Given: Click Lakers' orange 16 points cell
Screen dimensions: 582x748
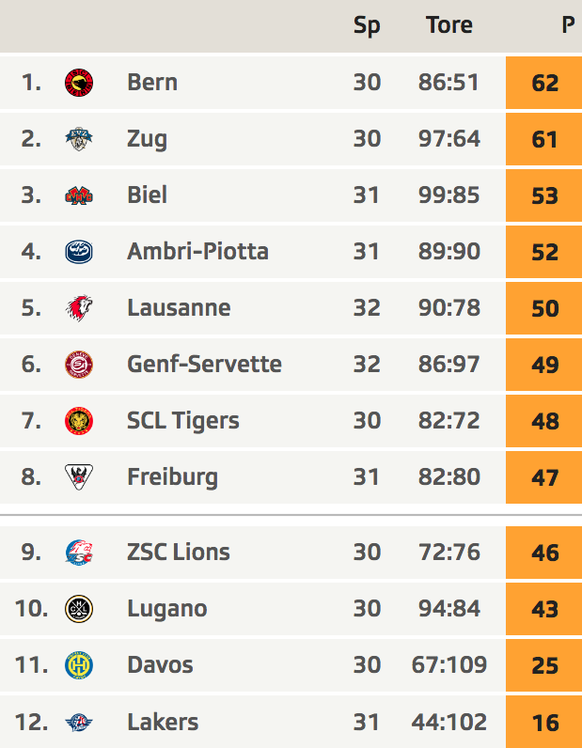Looking at the screenshot, I should click(x=544, y=722).
